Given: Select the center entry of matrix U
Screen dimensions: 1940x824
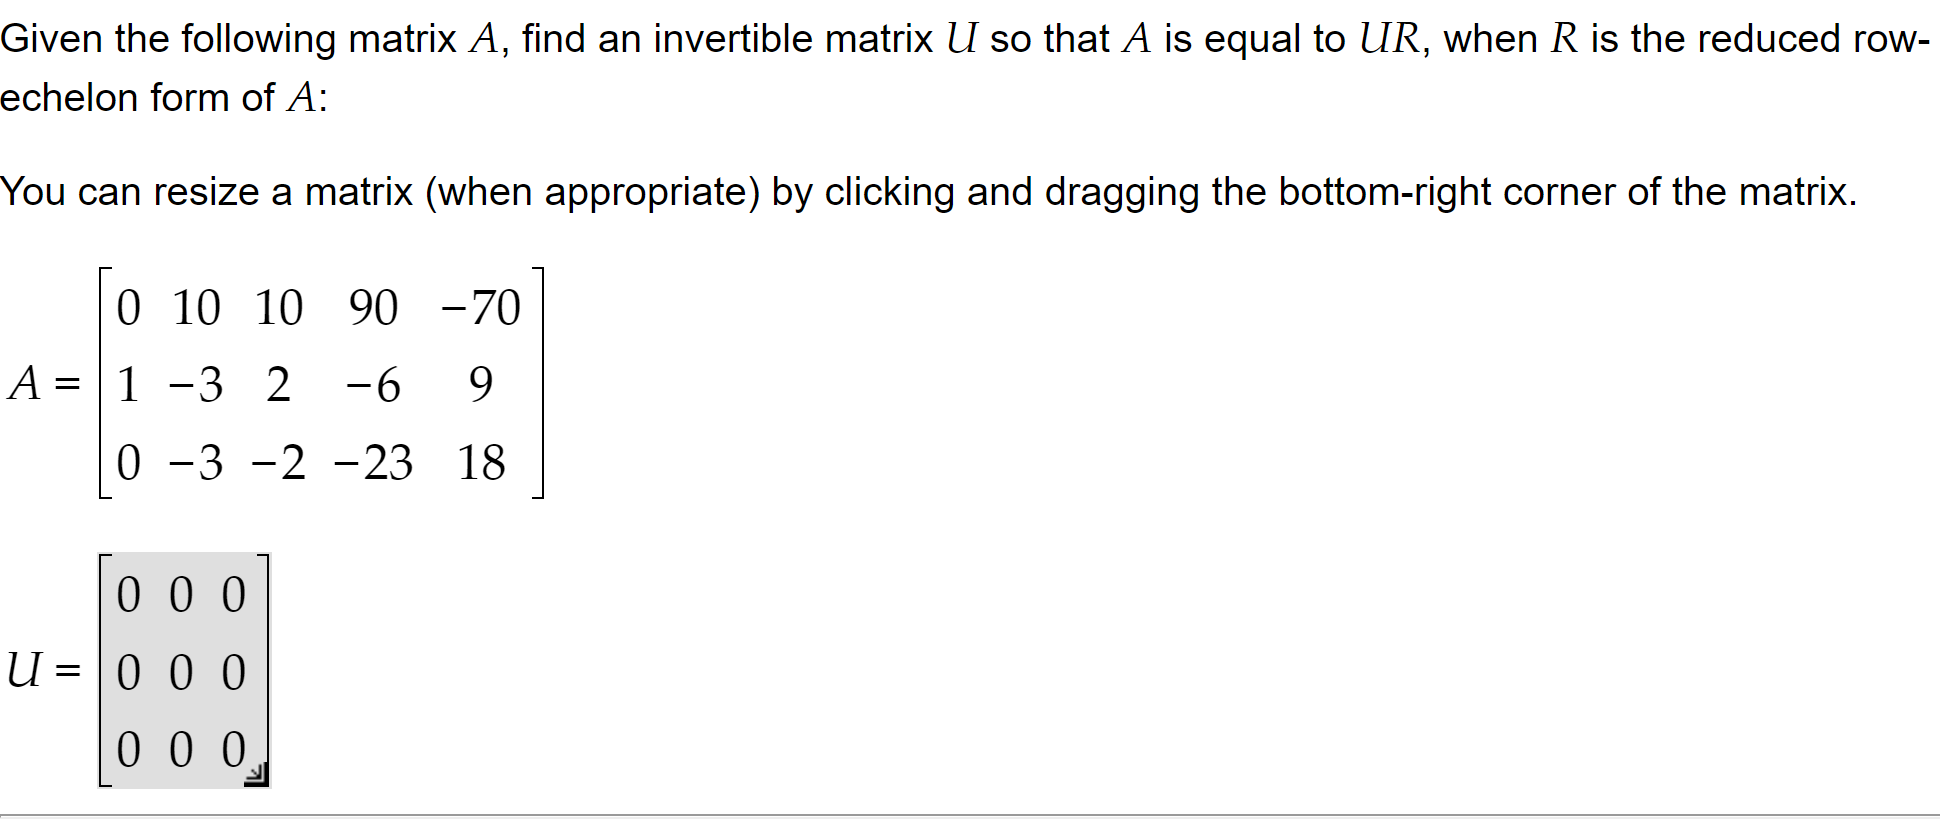Looking at the screenshot, I should click(181, 673).
